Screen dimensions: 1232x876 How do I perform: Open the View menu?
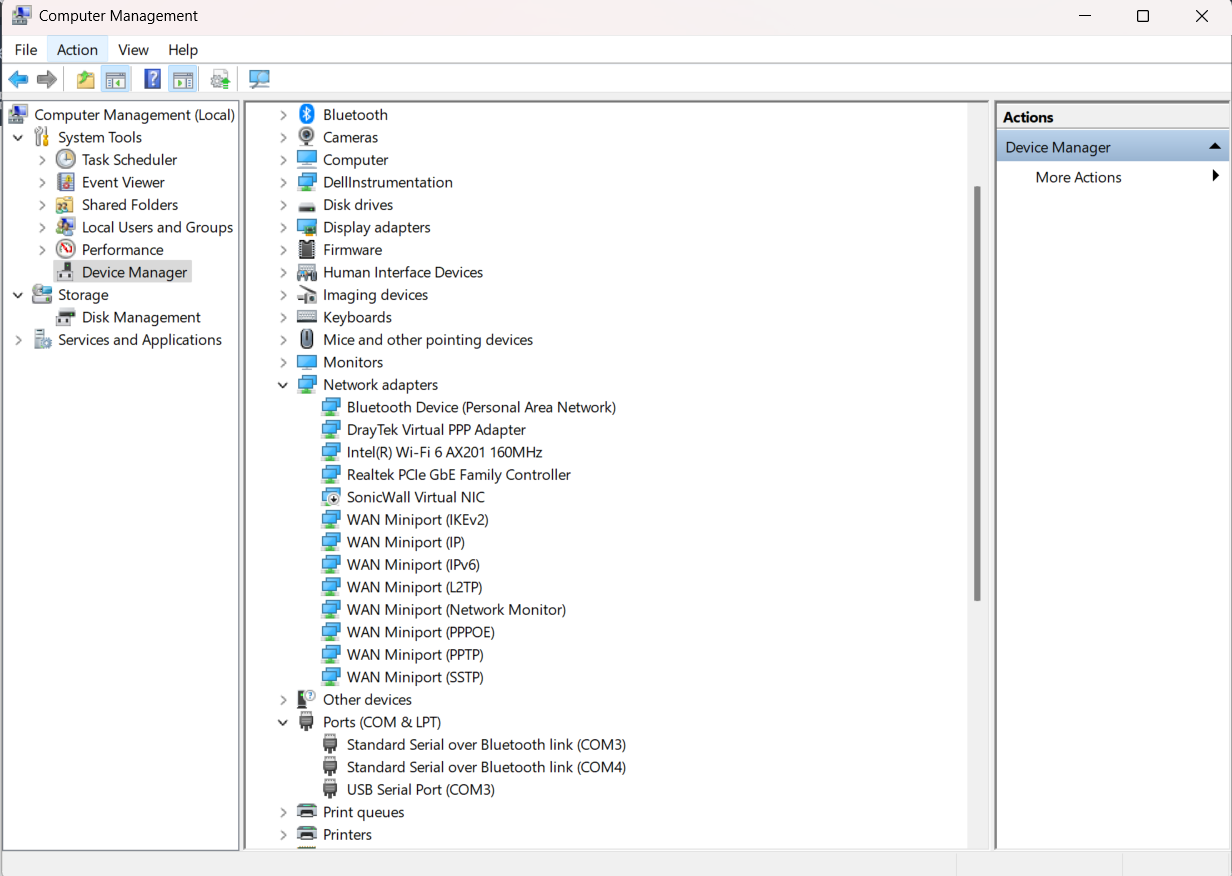coord(133,50)
